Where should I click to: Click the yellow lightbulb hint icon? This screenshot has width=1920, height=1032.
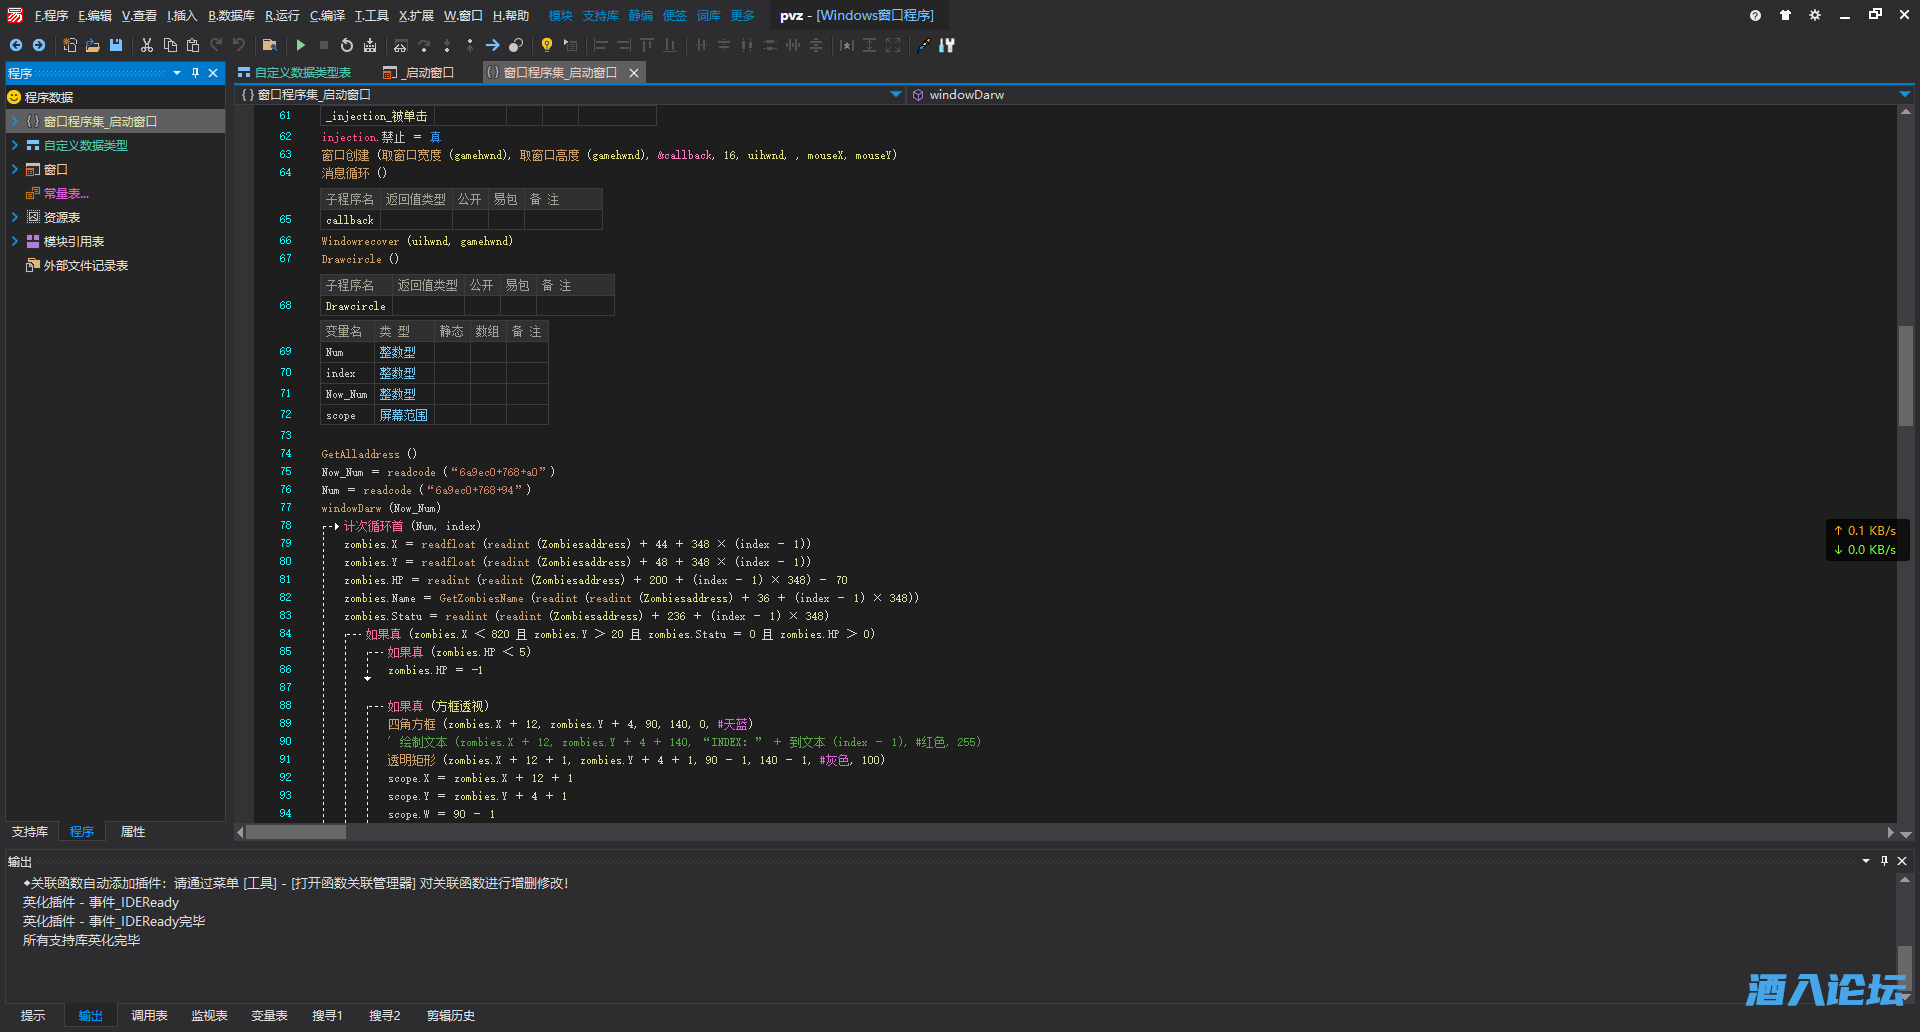(546, 45)
